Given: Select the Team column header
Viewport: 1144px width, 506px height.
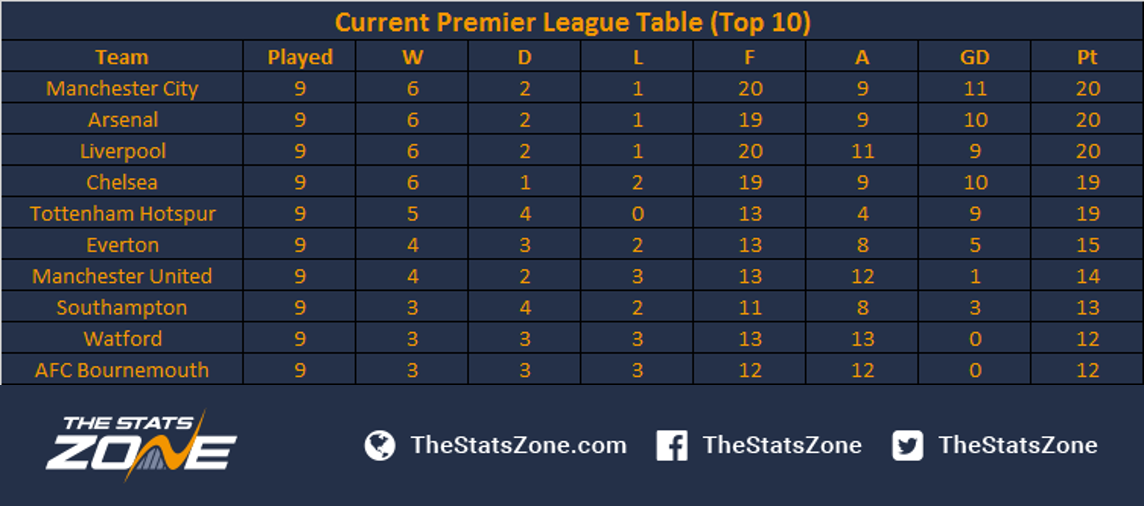Looking at the screenshot, I should 122,57.
